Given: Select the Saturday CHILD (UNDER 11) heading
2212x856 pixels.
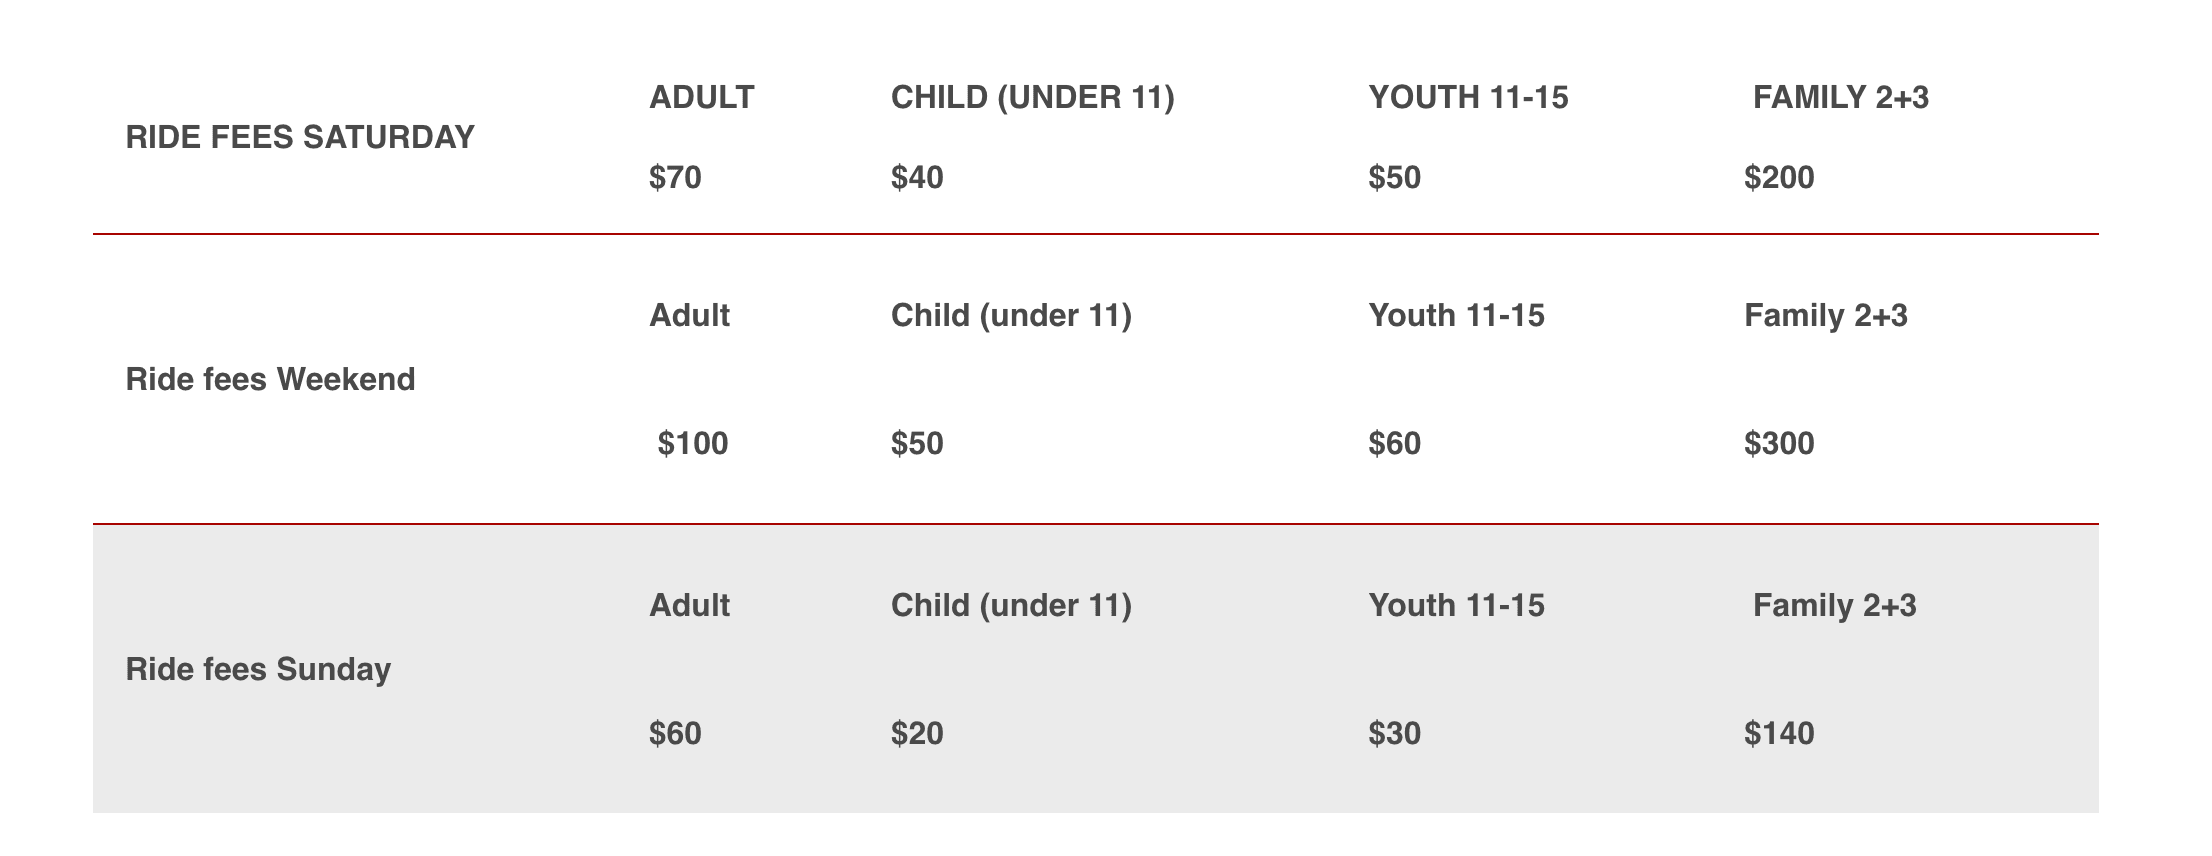Looking at the screenshot, I should click(x=1033, y=97).
